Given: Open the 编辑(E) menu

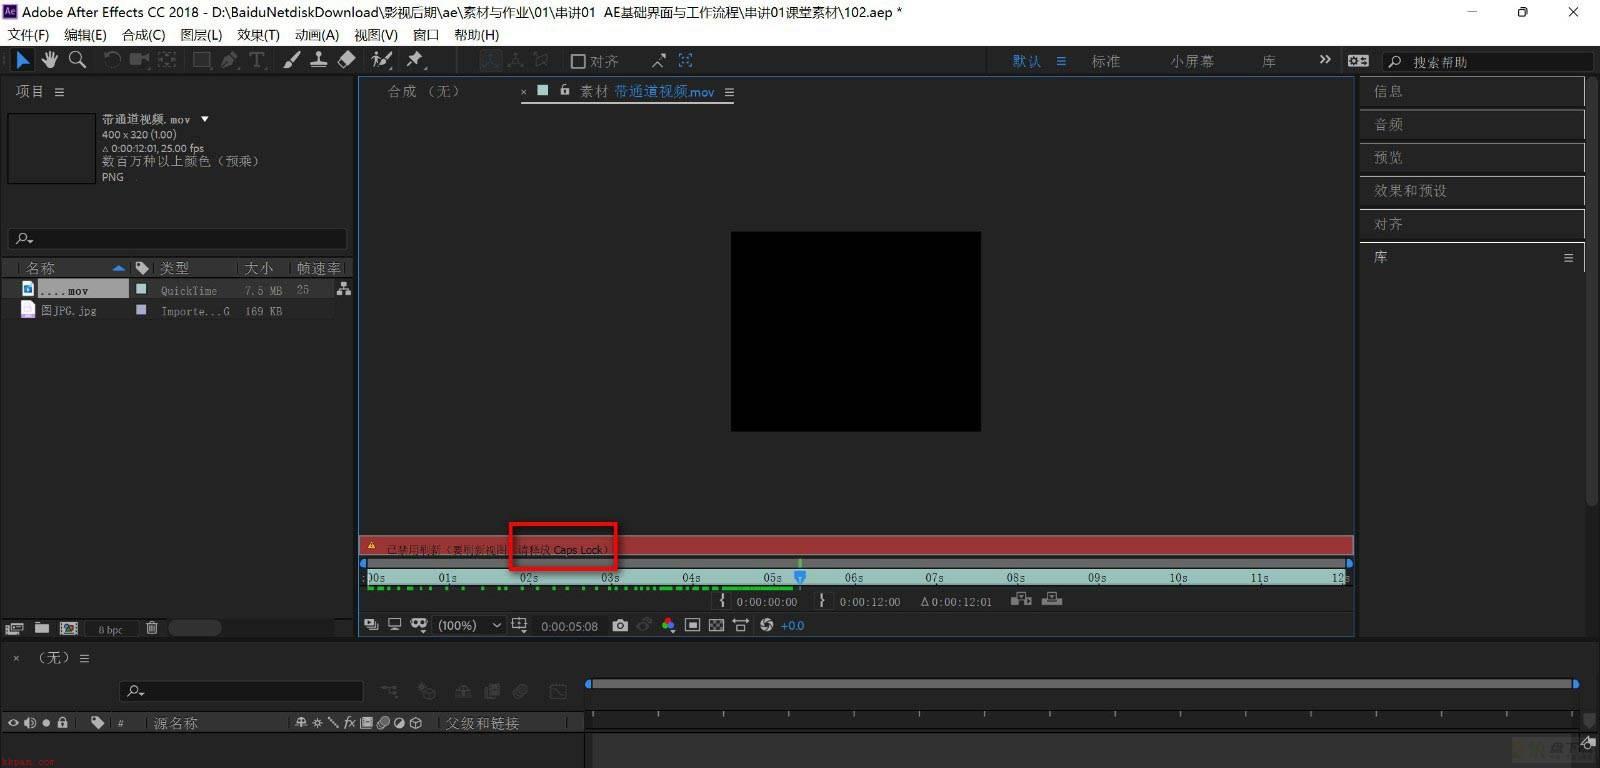Looking at the screenshot, I should [85, 34].
